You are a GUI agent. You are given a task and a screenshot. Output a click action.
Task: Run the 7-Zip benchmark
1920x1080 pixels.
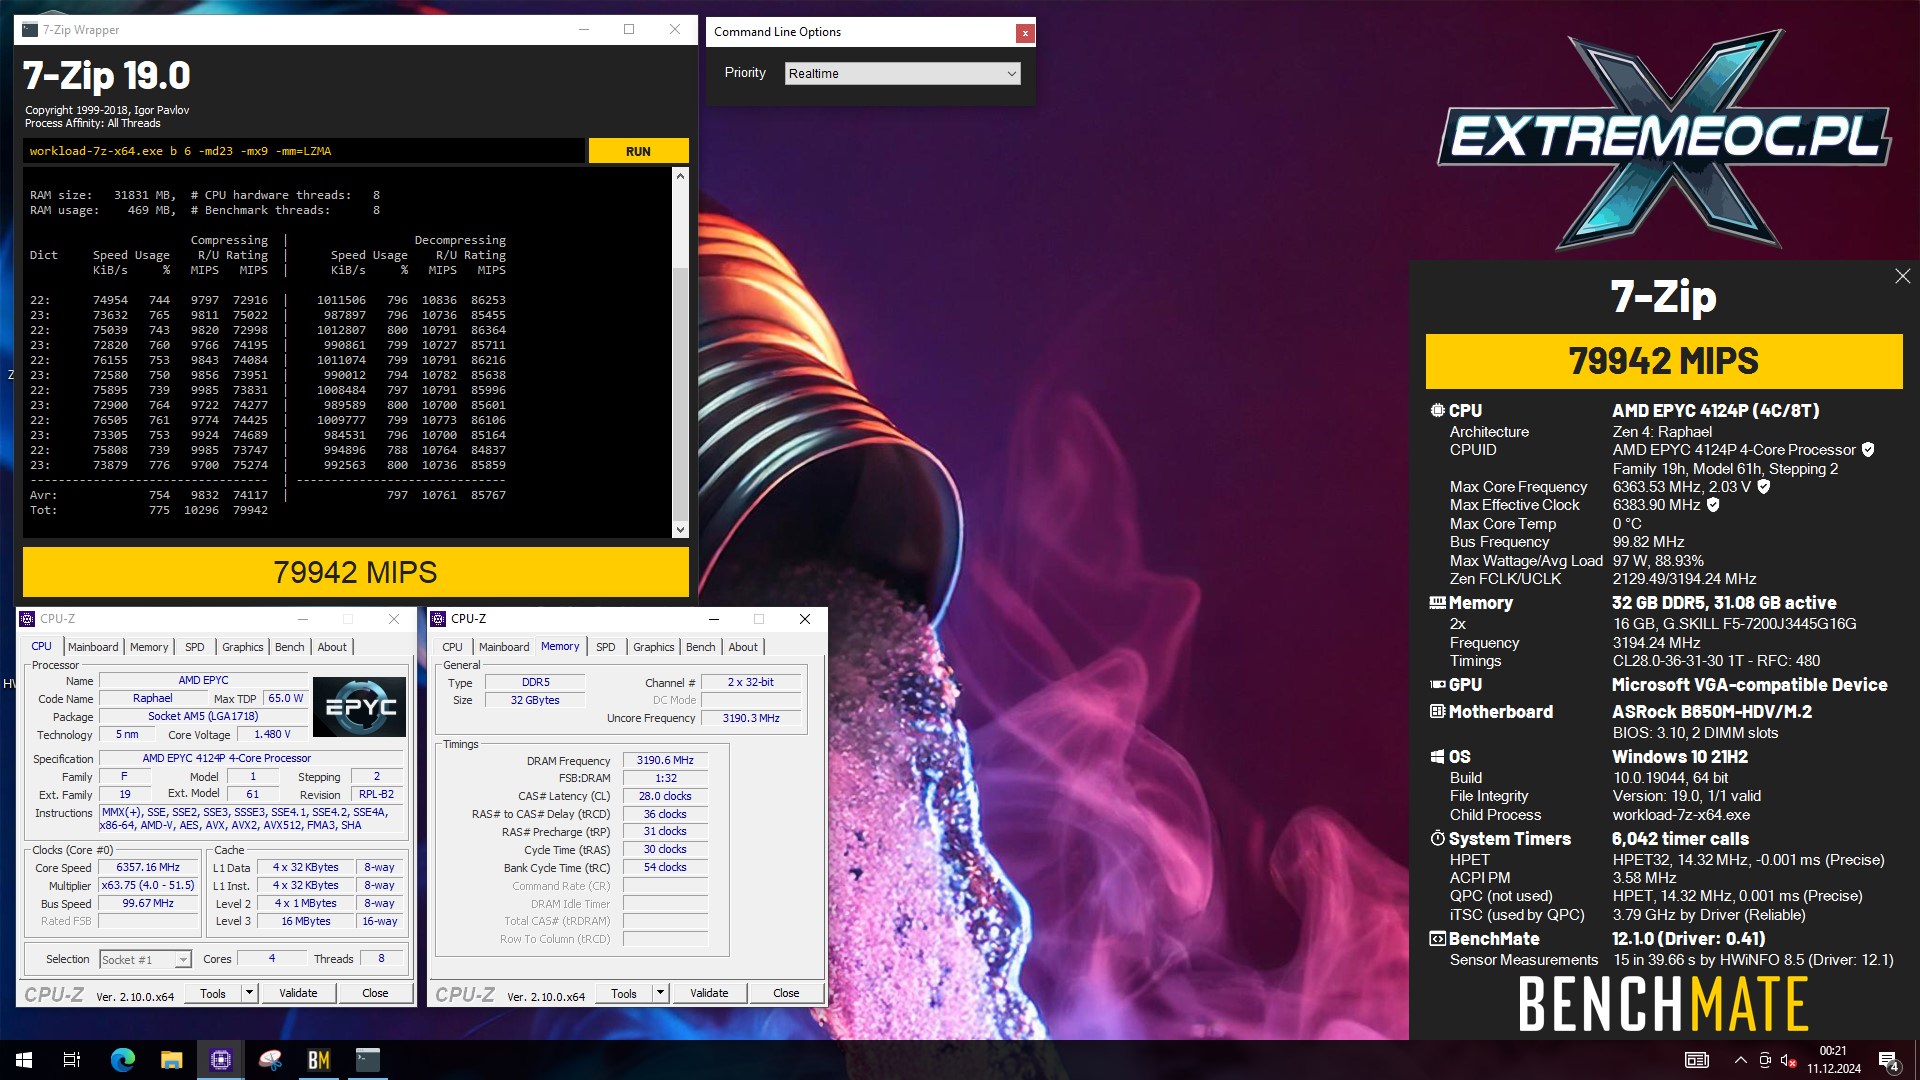(x=638, y=151)
